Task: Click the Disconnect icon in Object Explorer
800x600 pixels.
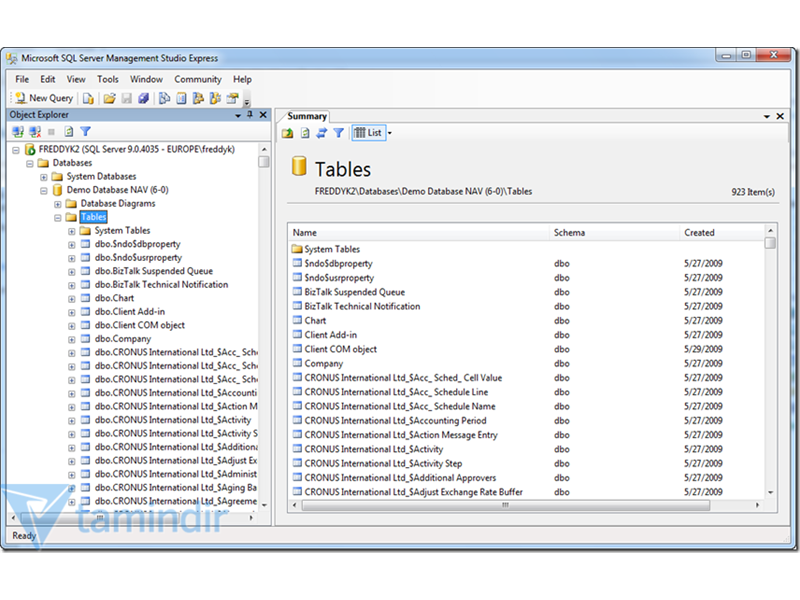Action: coord(36,131)
